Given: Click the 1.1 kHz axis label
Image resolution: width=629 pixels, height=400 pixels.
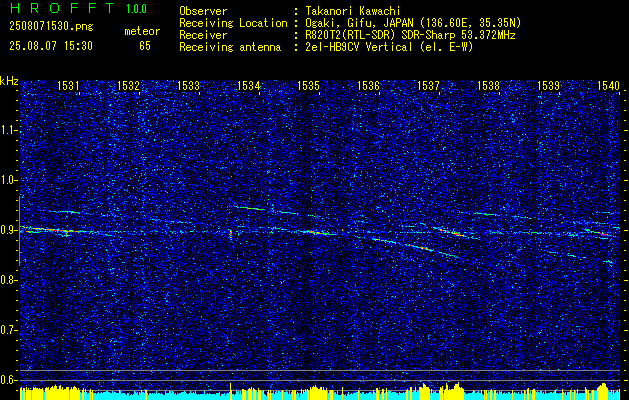Looking at the screenshot, I should click(7, 130).
